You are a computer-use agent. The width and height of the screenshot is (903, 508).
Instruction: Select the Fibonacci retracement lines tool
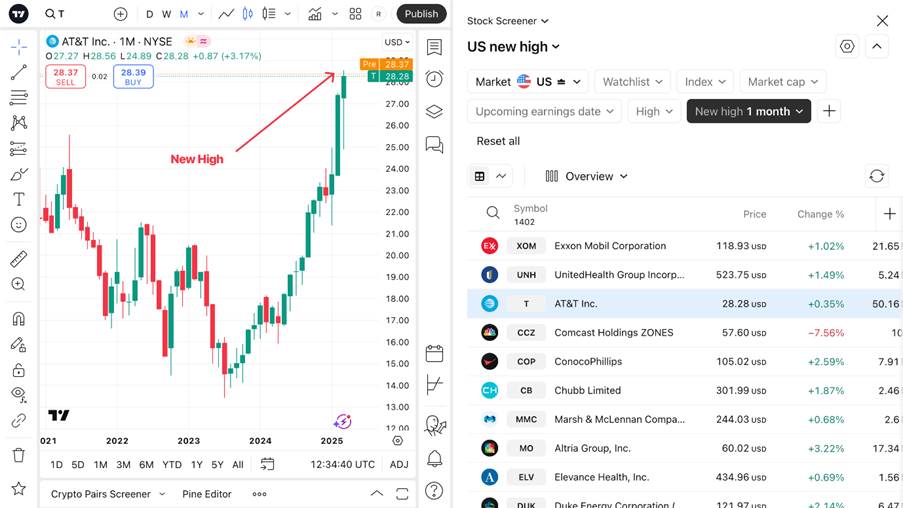tap(18, 97)
